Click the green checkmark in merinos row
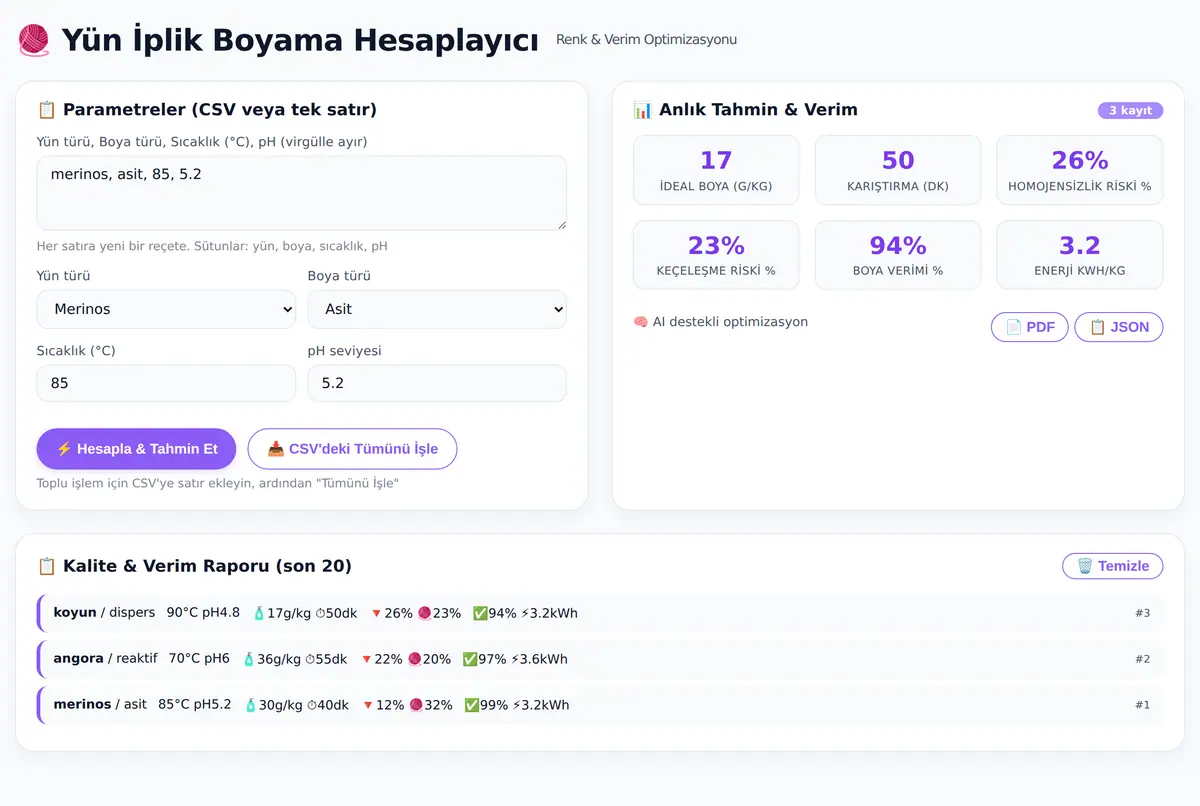The image size is (1200, 806). click(x=471, y=705)
